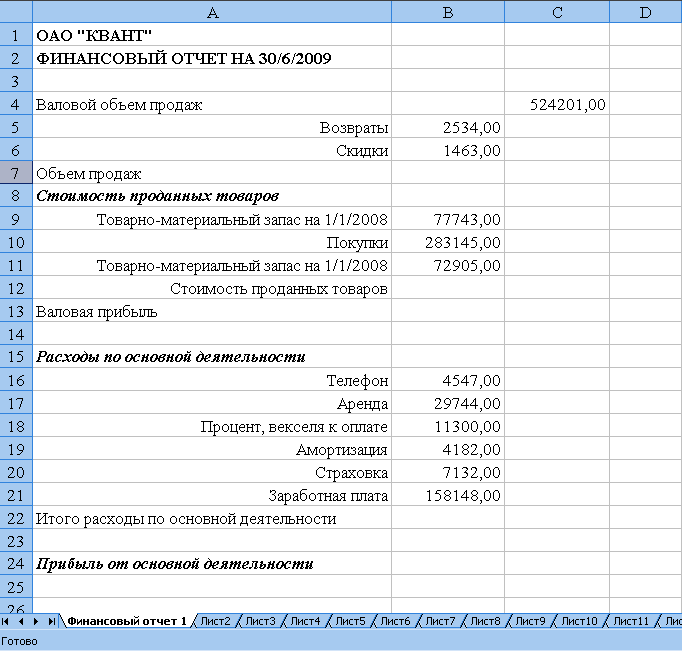682x651 pixels.
Task: Select the Страховка label cell
Action: [x=212, y=472]
